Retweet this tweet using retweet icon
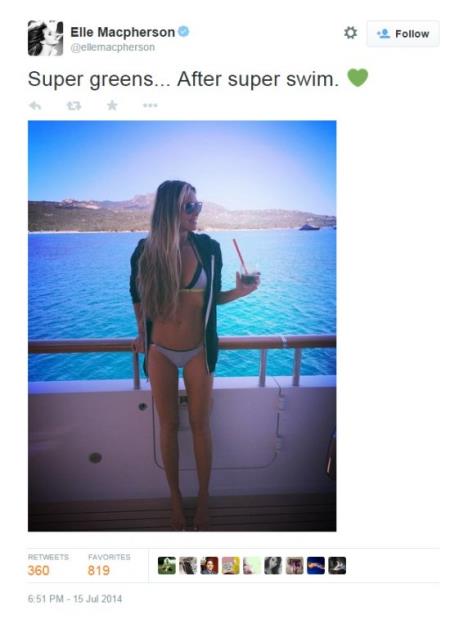The height and width of the screenshot is (628, 468). point(74,106)
